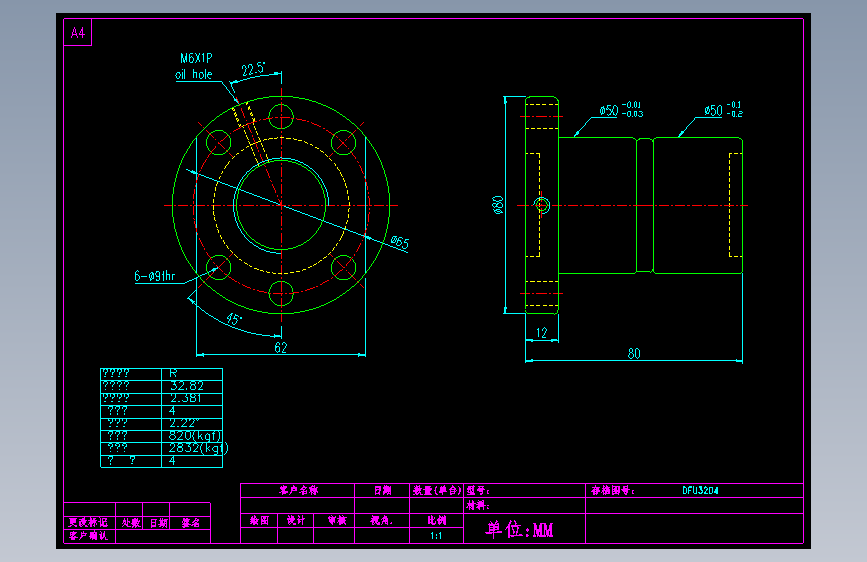The height and width of the screenshot is (562, 867).
Task: Select the 12 flange thickness dimension
Action: (541, 332)
